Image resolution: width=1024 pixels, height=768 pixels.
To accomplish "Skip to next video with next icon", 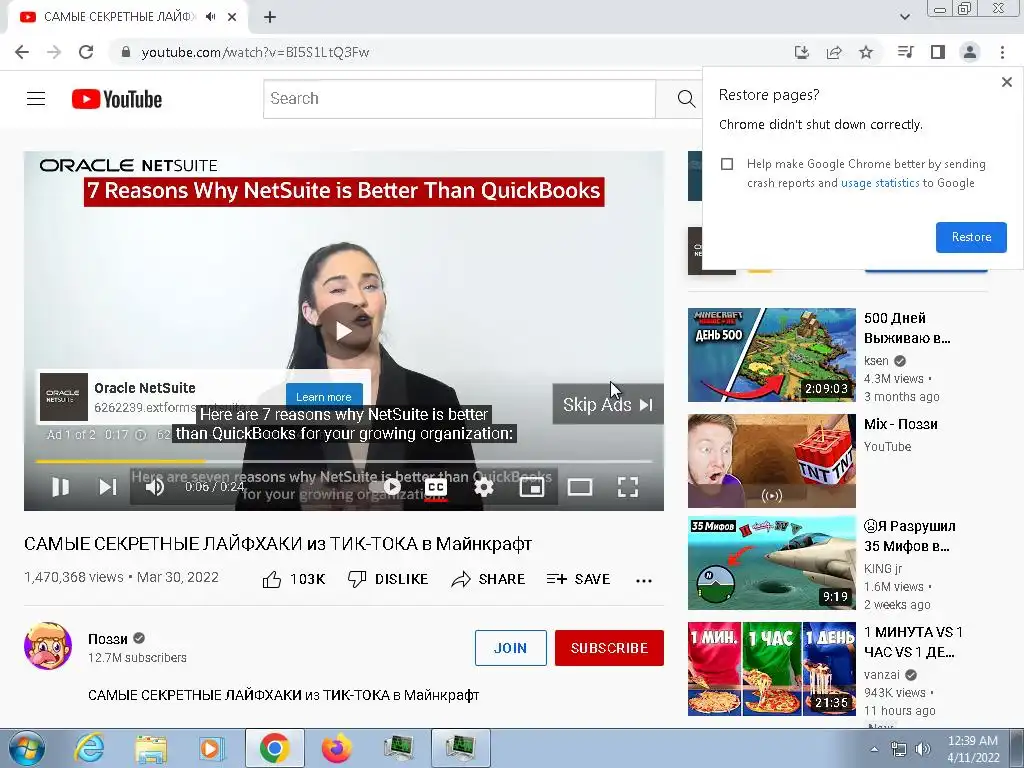I will click(x=108, y=487).
